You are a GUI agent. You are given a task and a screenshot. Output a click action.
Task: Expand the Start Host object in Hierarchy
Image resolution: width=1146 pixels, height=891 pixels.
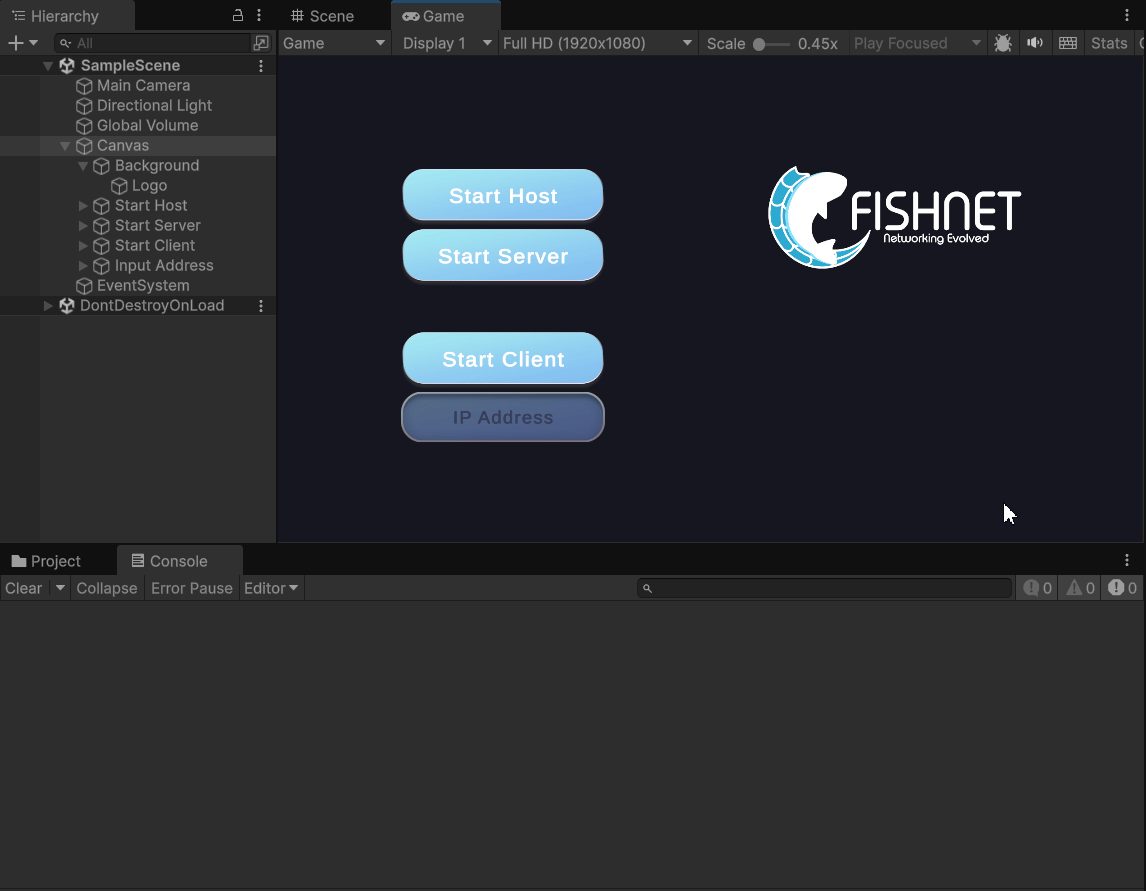[x=84, y=206]
